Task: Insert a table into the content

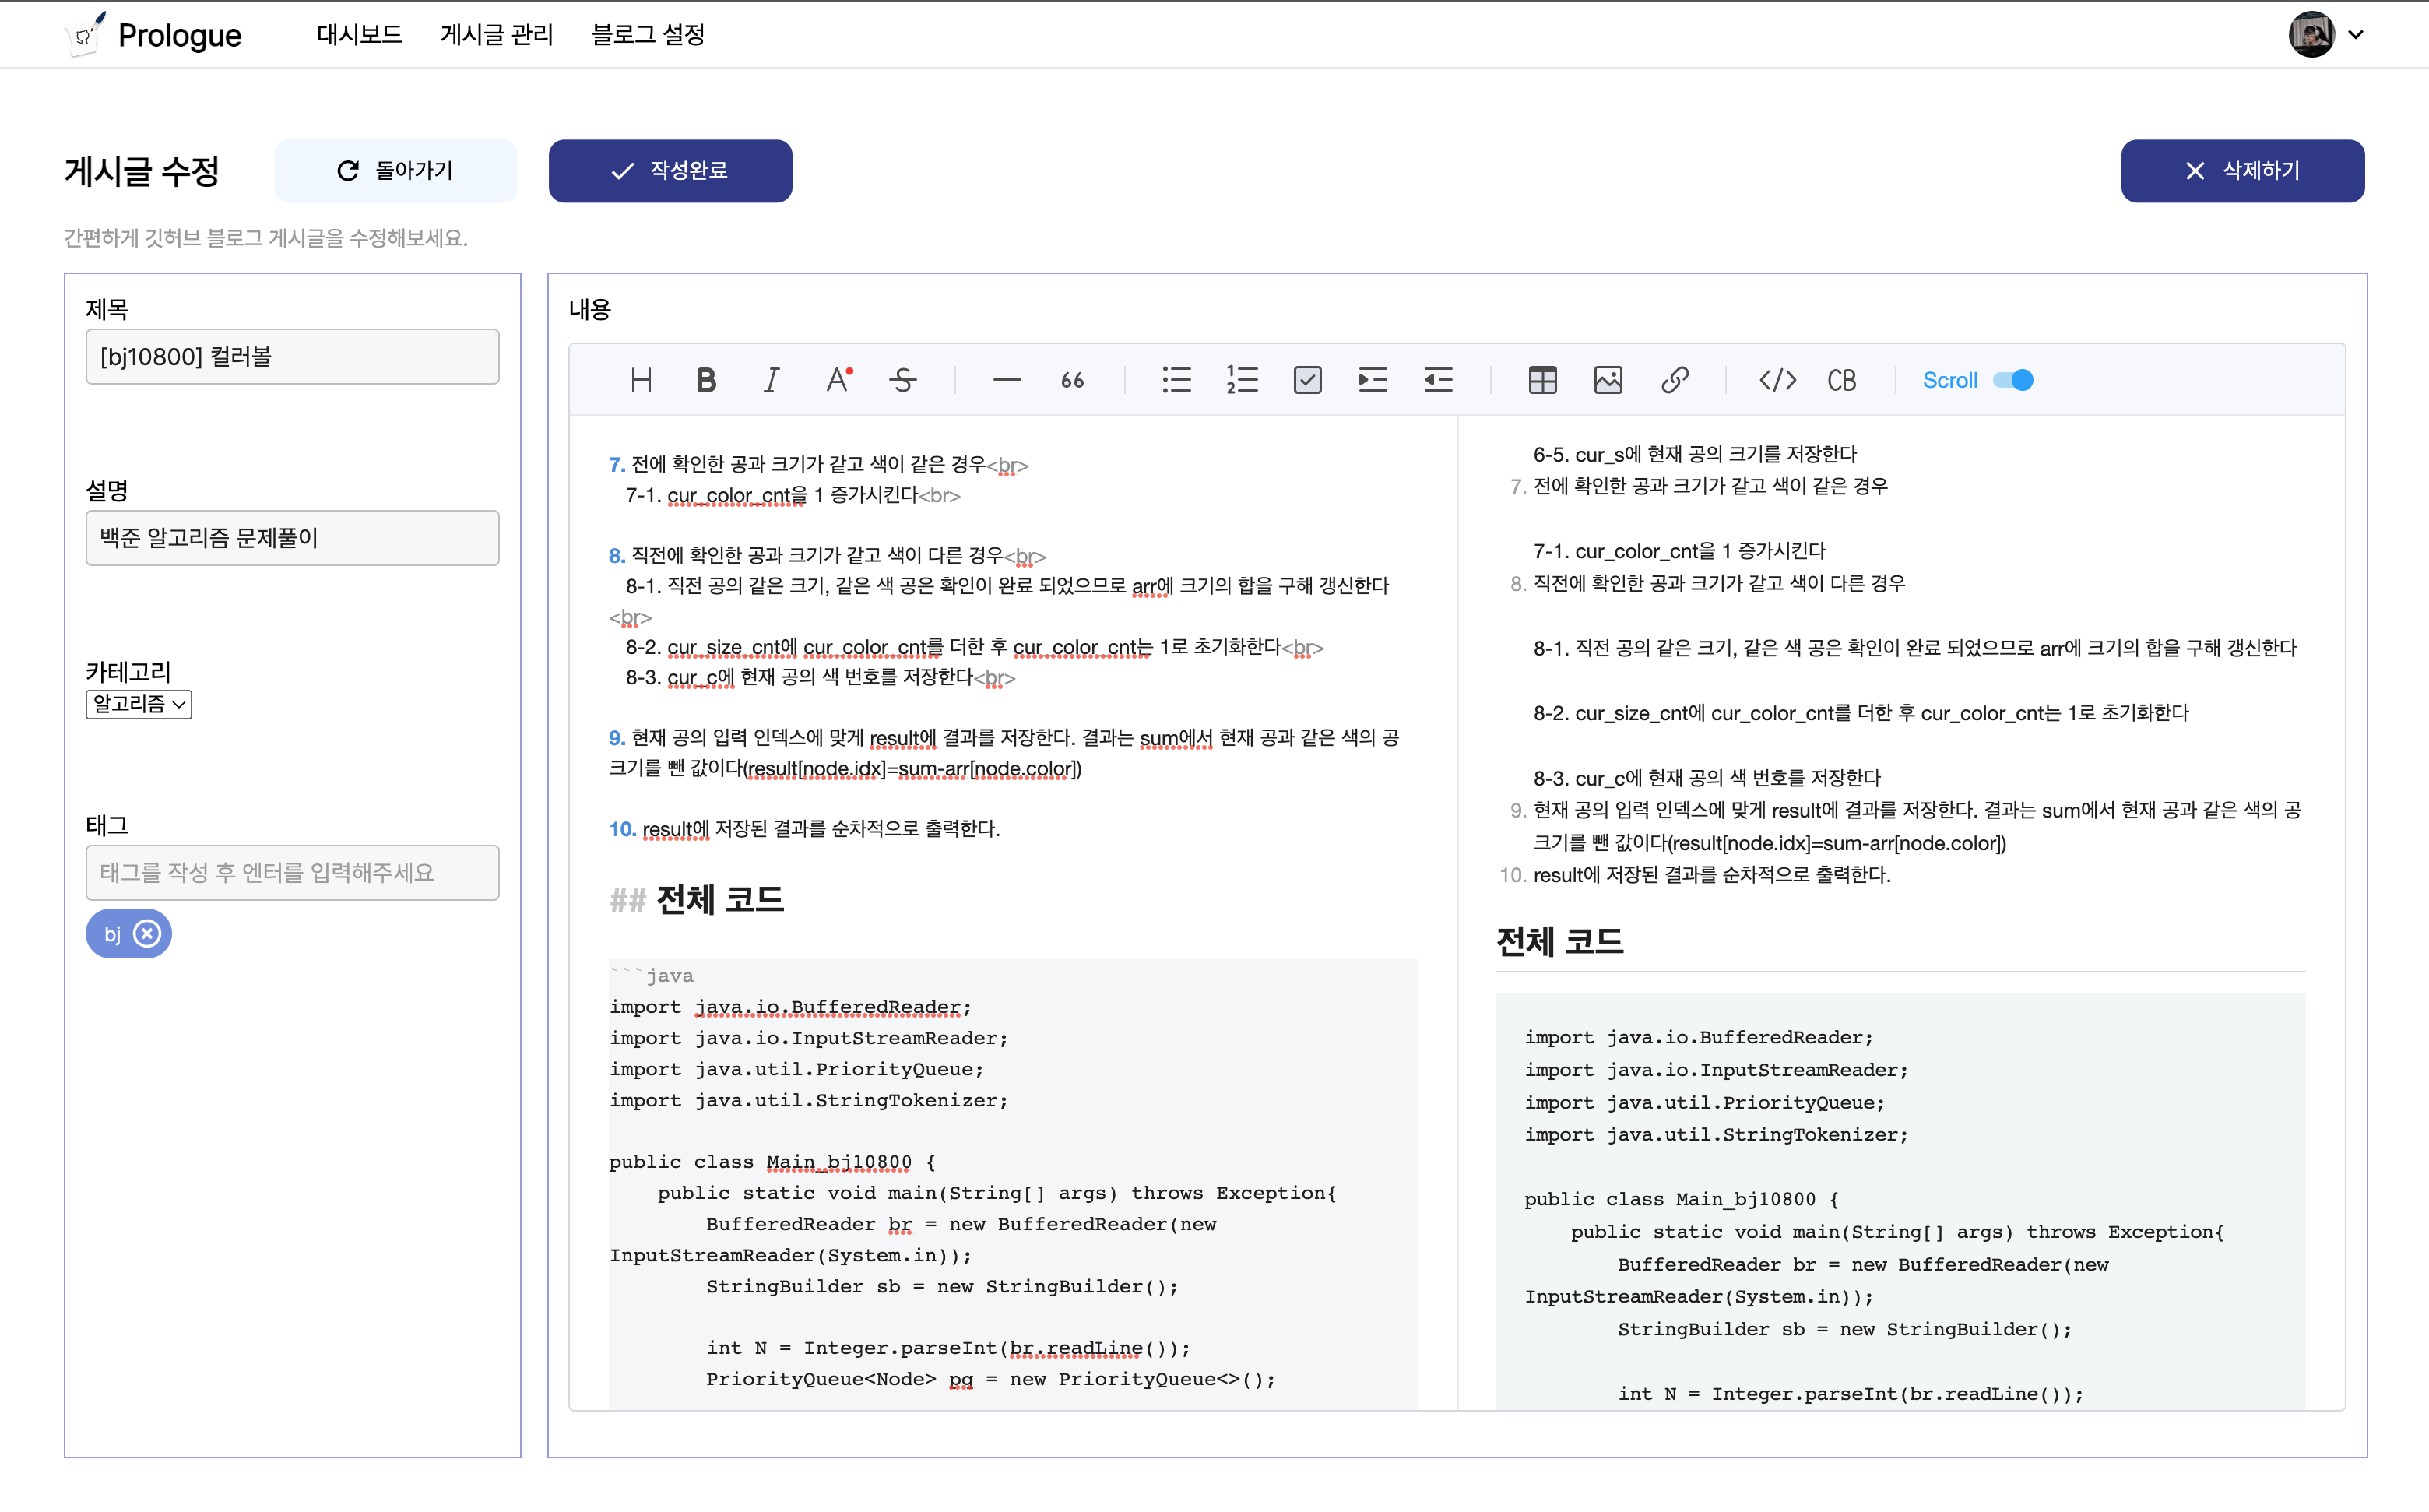Action: [1542, 380]
